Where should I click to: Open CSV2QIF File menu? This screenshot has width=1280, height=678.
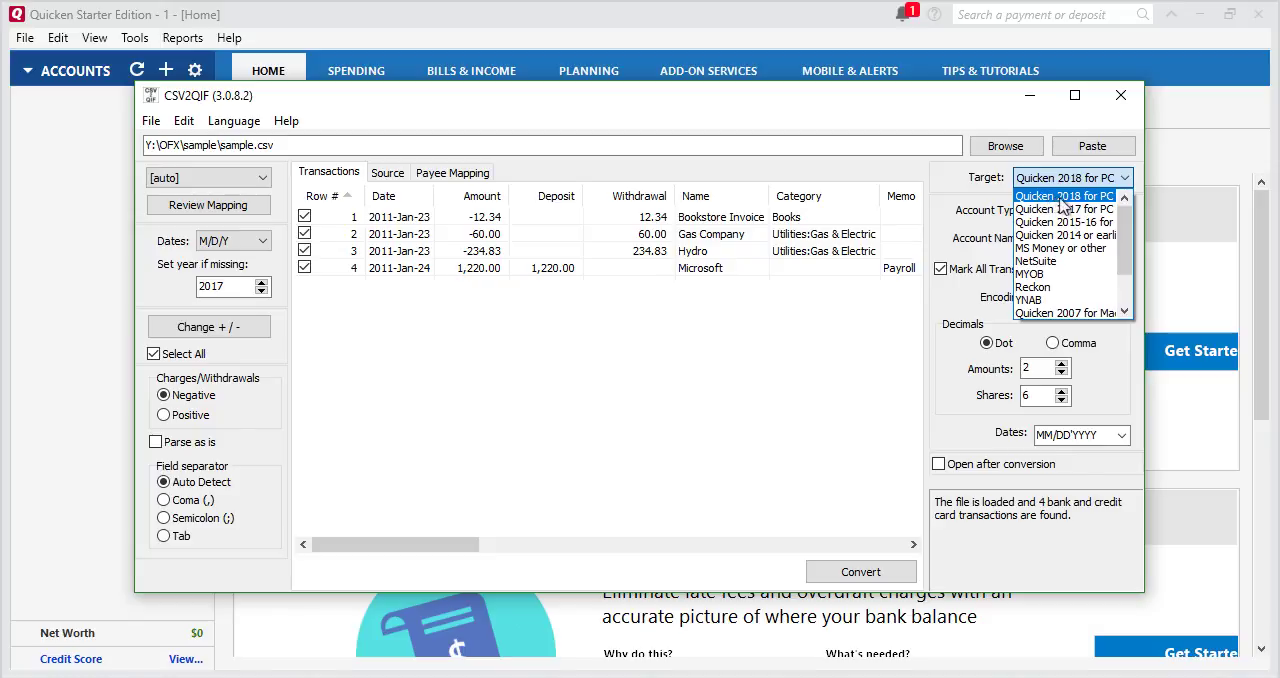tap(151, 120)
